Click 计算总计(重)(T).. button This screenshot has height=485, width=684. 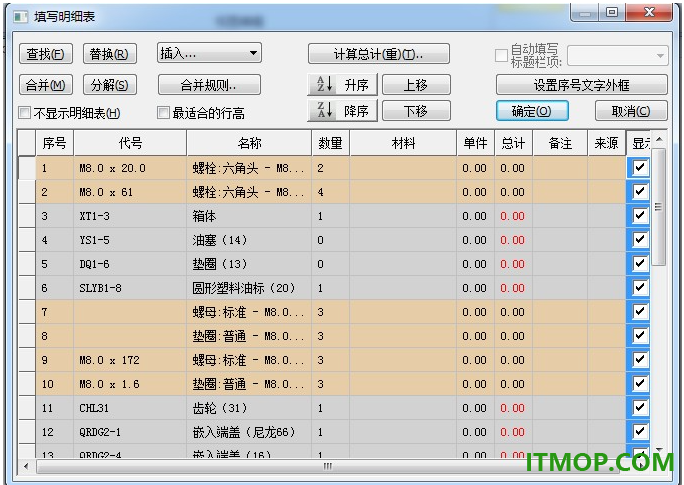(378, 54)
